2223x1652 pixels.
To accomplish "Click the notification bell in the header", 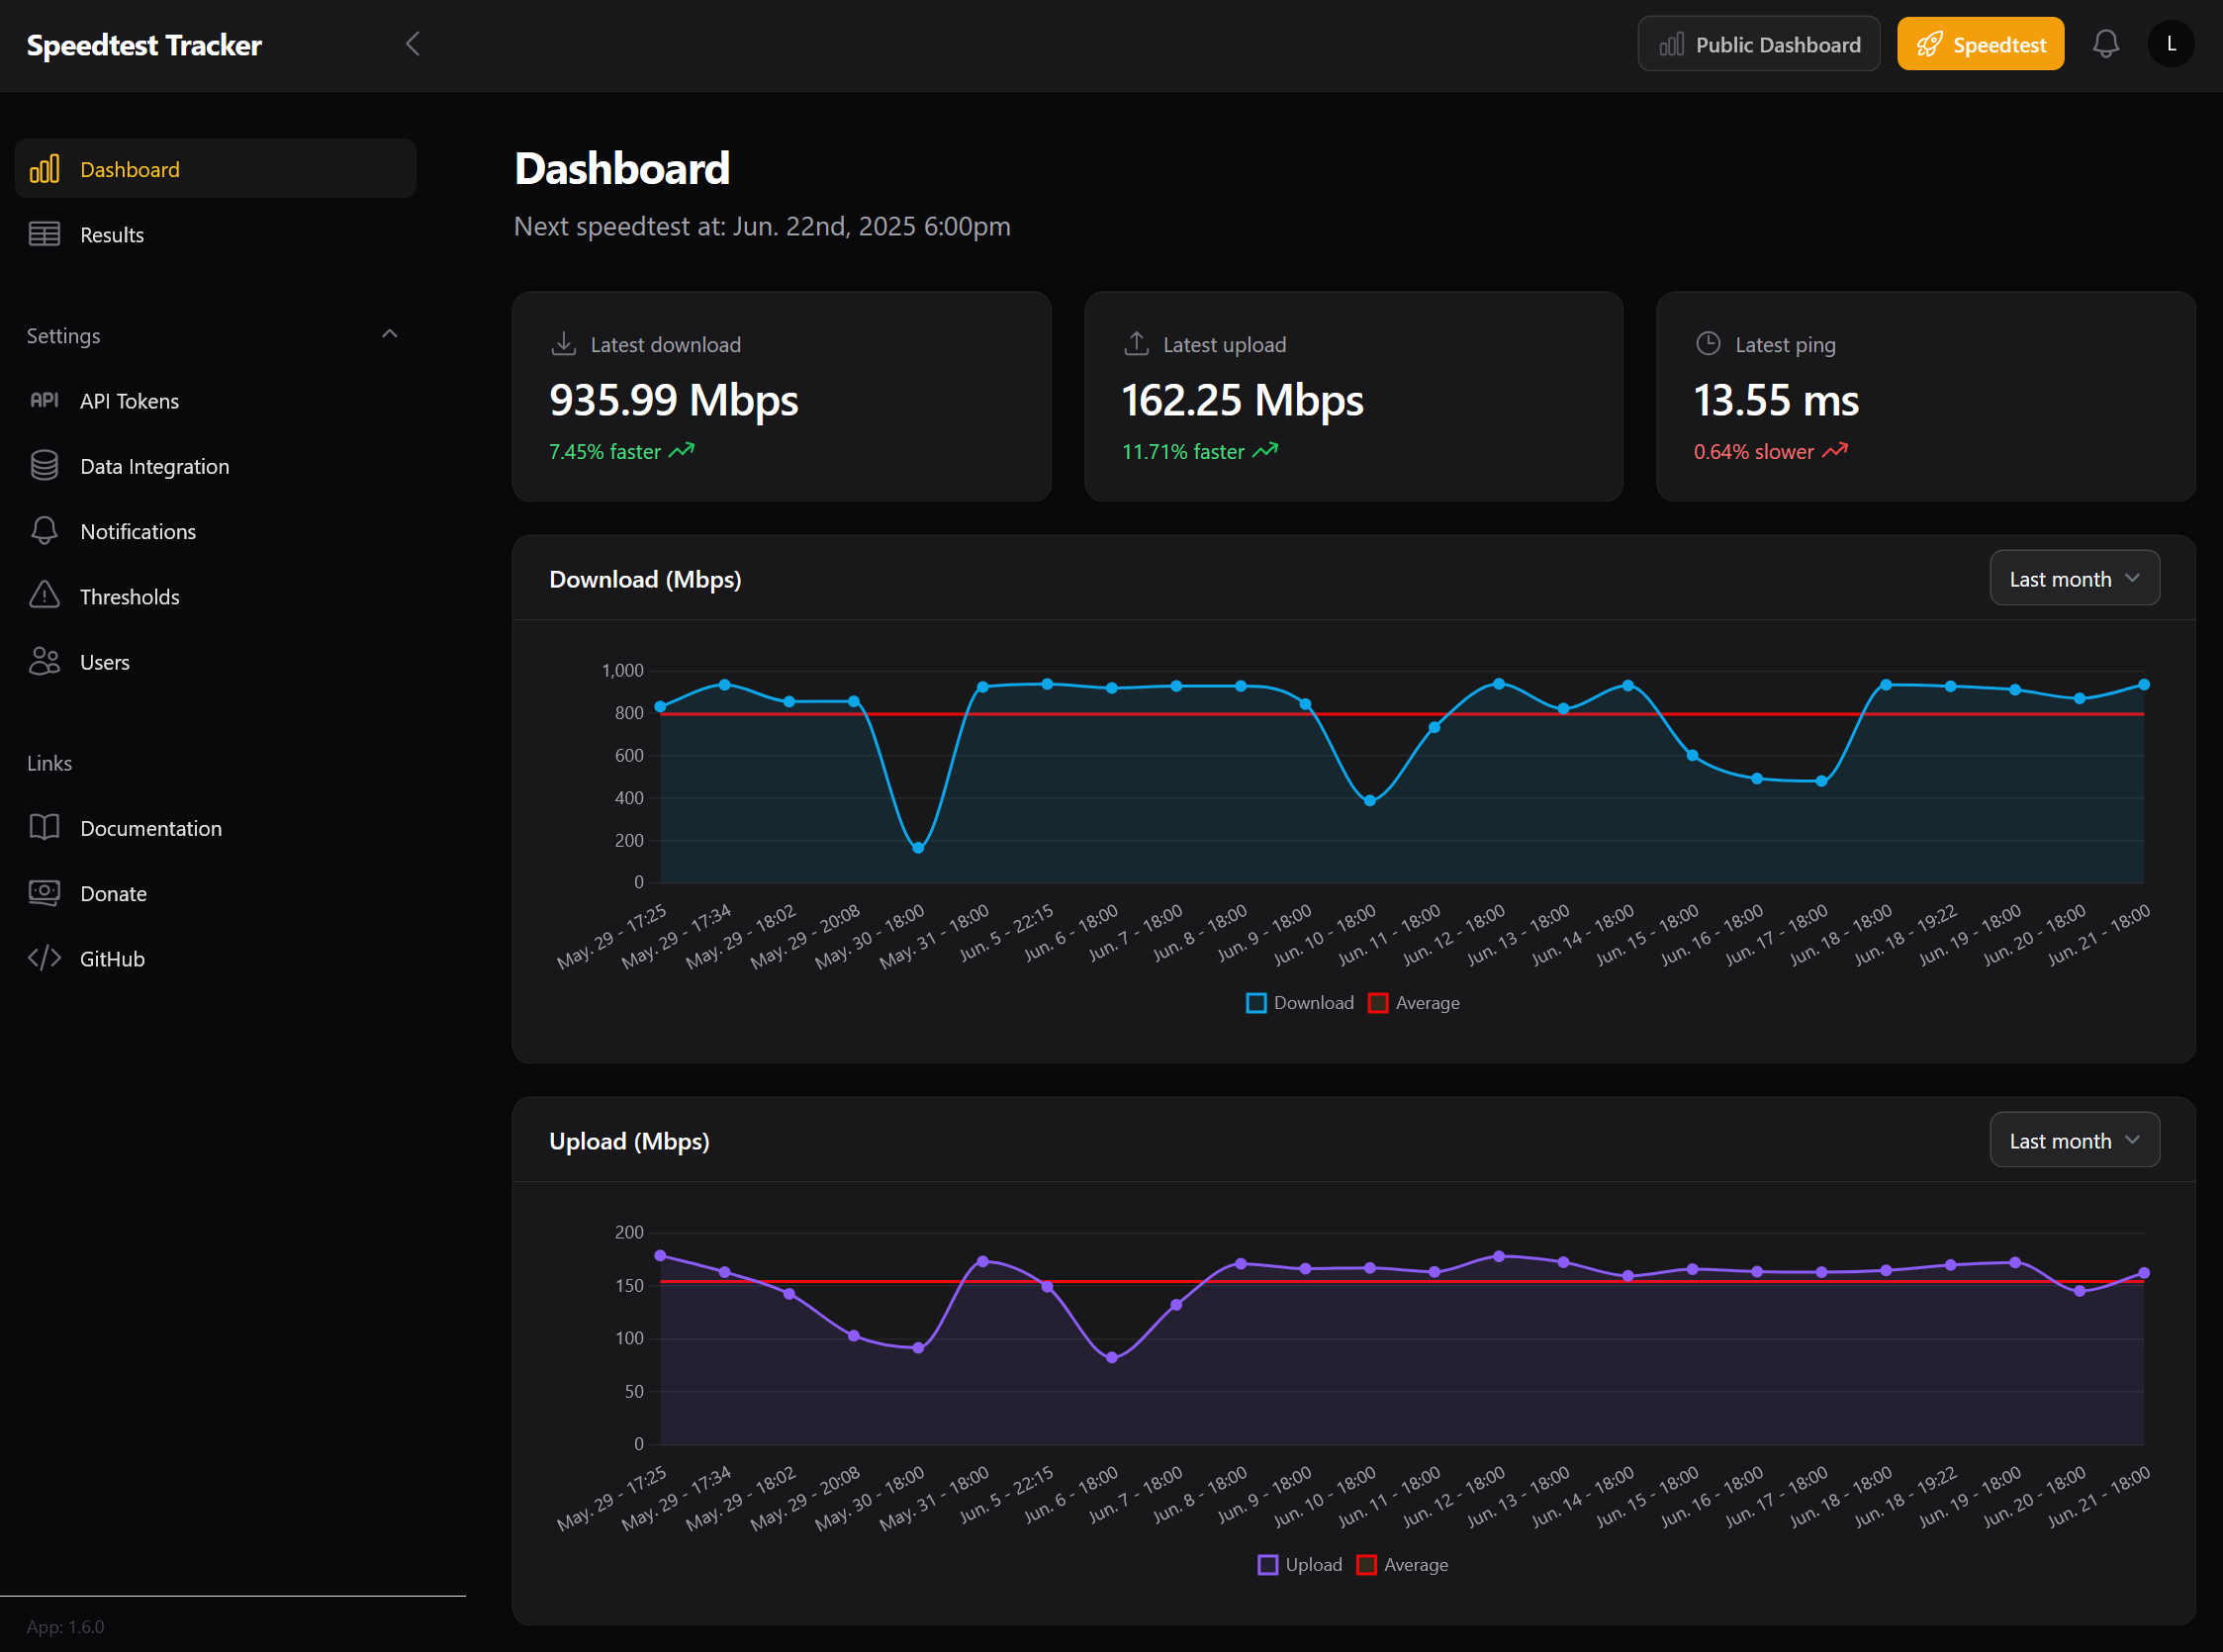I will [x=2106, y=43].
